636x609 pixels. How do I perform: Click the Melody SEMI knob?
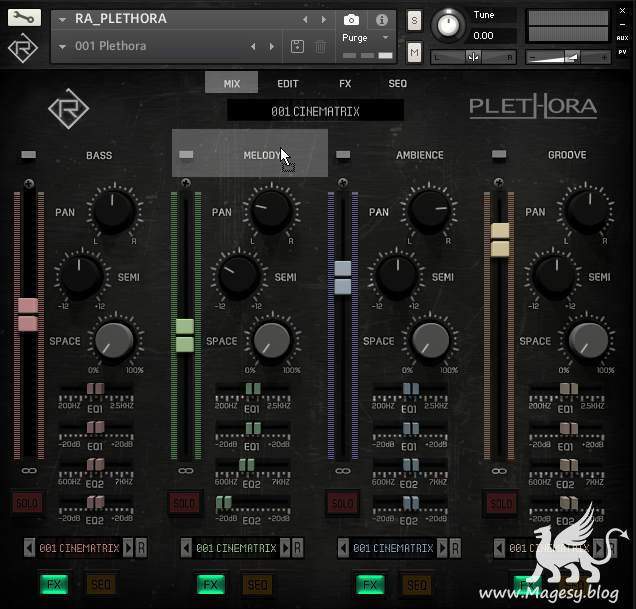click(238, 276)
